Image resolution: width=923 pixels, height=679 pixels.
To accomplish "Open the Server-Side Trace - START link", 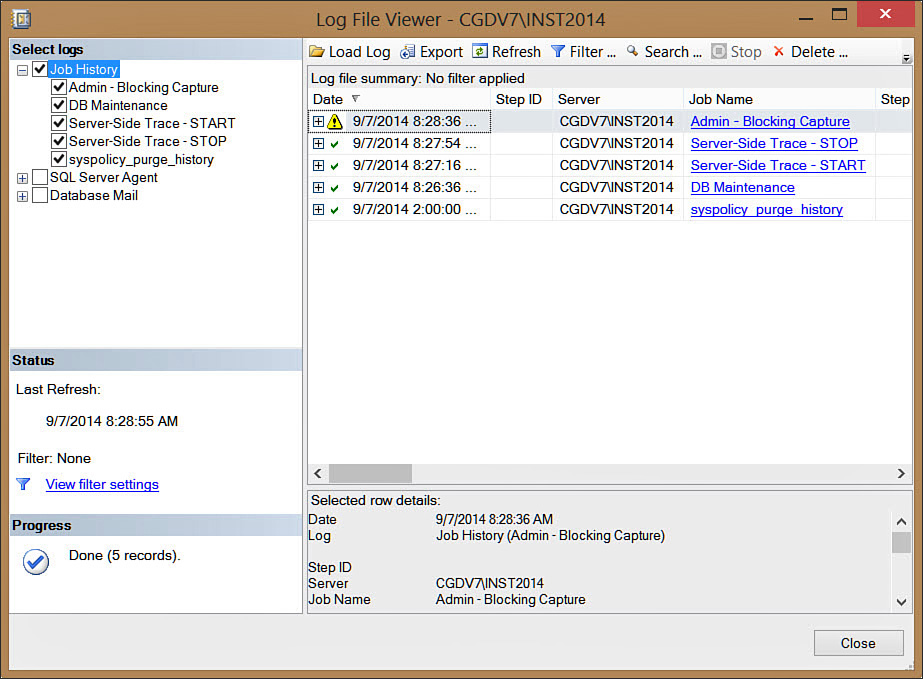I will pos(778,165).
